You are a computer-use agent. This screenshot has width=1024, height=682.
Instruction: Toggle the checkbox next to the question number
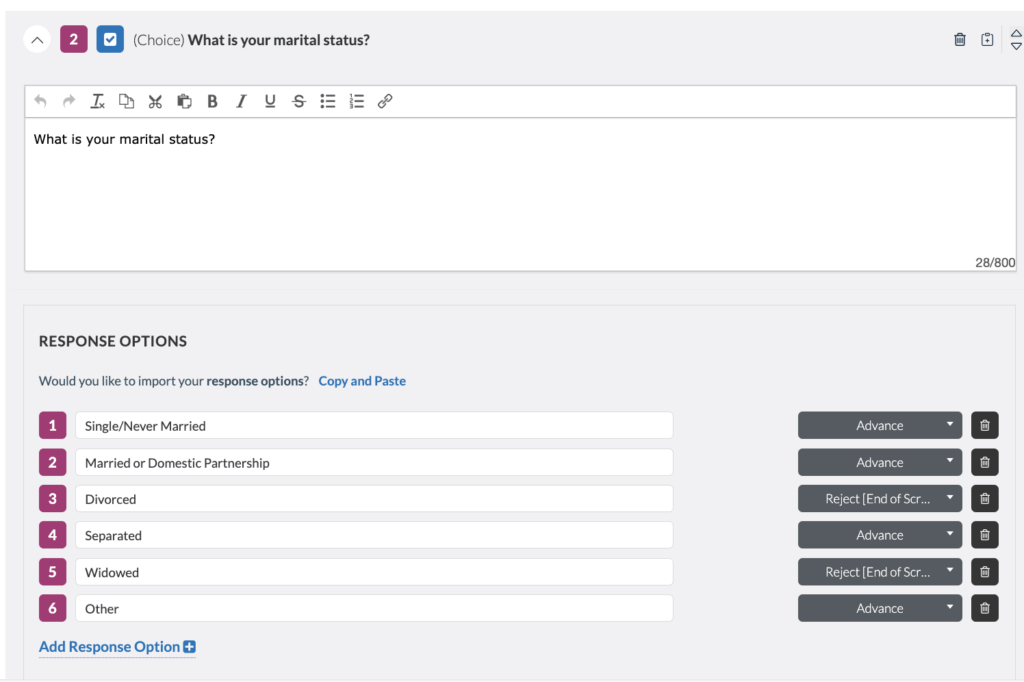click(109, 39)
